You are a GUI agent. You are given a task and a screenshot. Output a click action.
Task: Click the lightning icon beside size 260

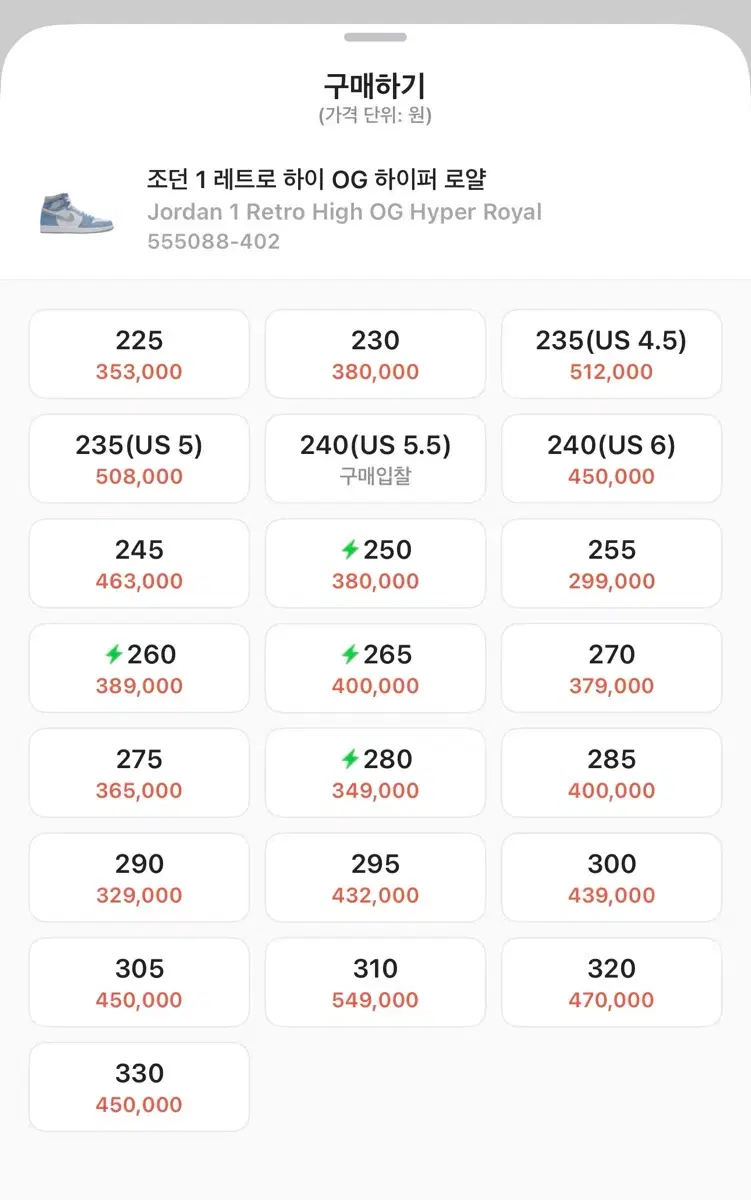tap(114, 655)
